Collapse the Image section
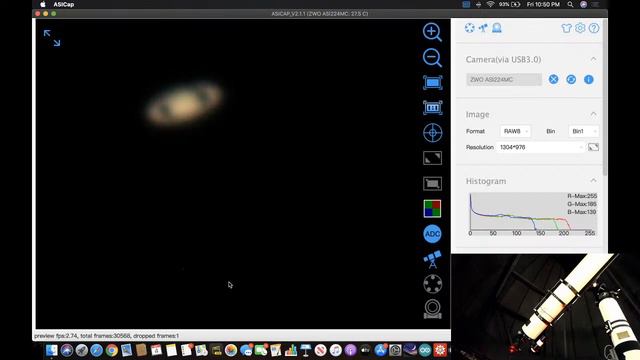Viewport: 640px width, 360px height. click(593, 114)
